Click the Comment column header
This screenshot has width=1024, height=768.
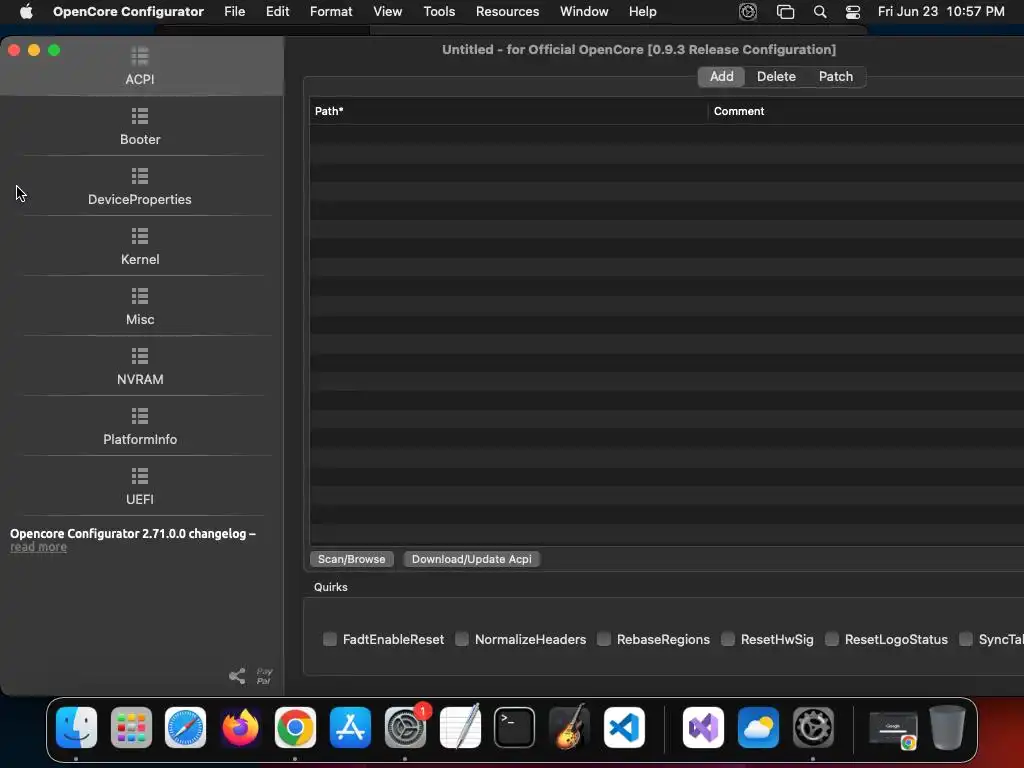point(866,111)
